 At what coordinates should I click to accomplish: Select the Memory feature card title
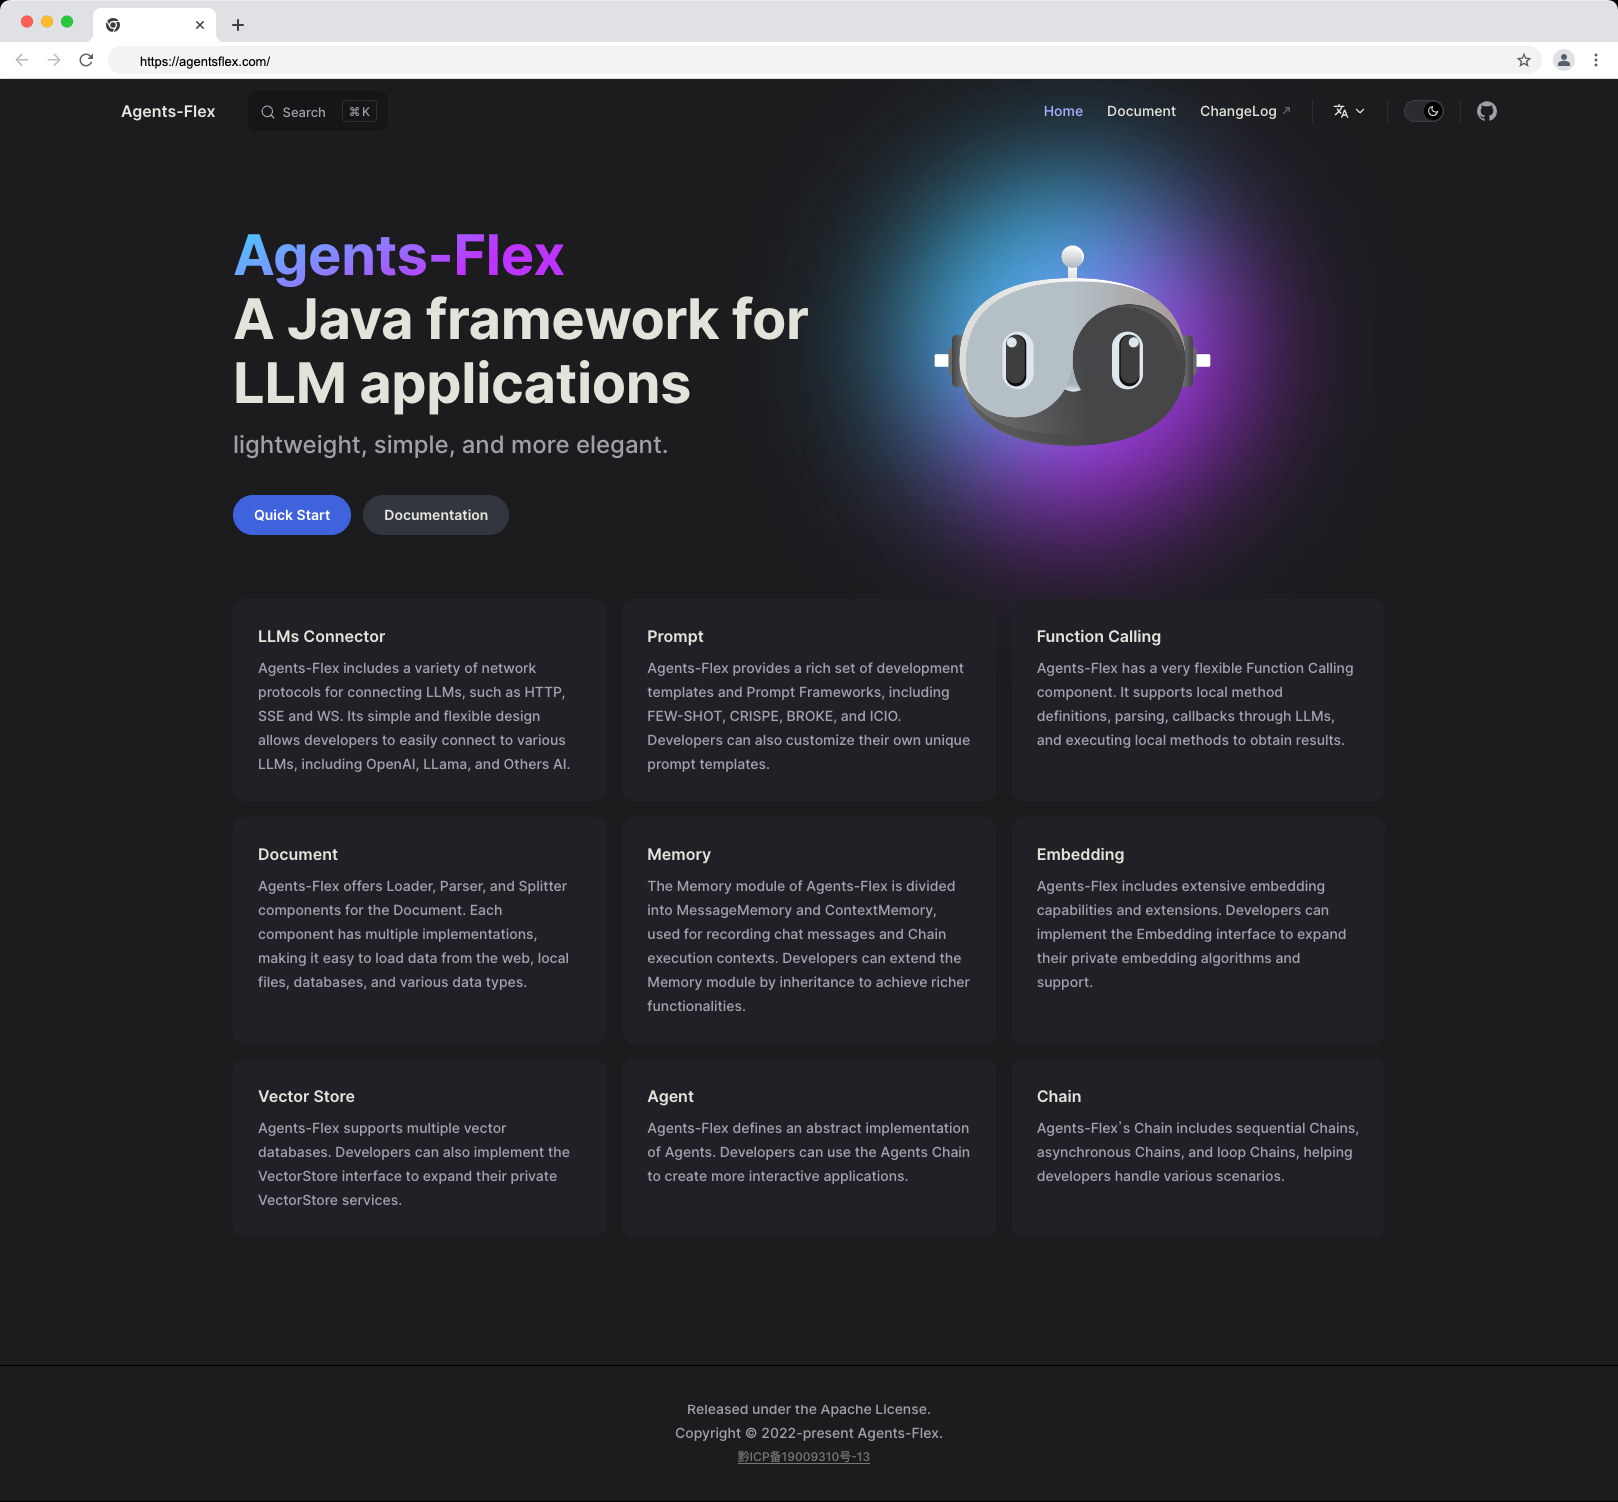679,854
